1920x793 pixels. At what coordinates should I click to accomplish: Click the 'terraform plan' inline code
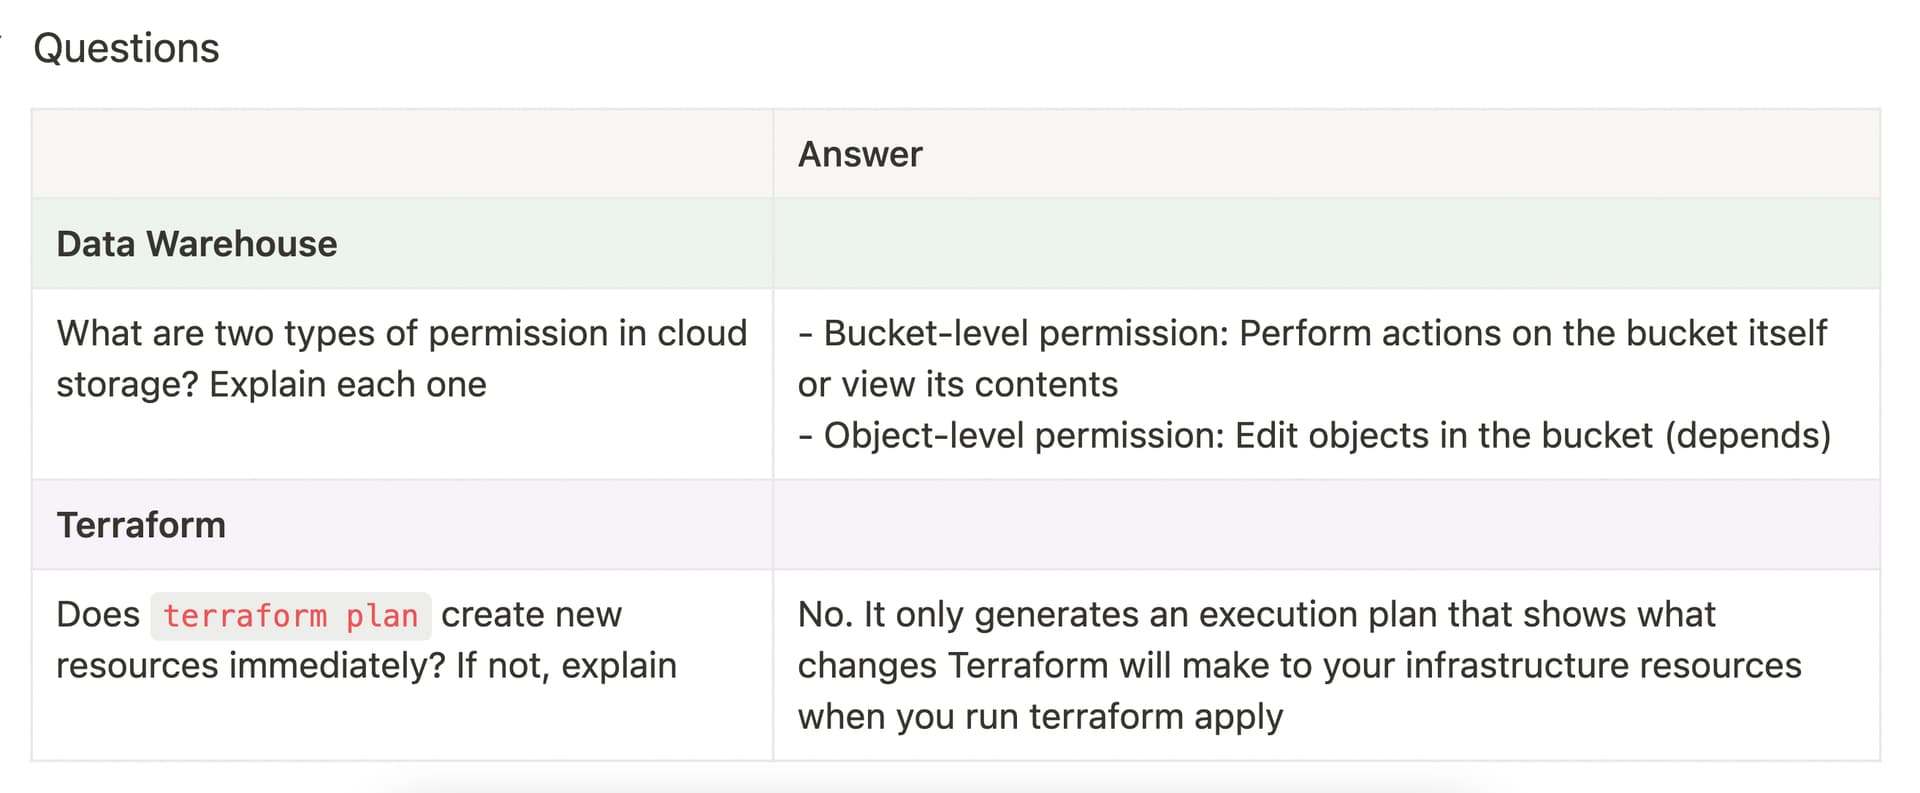click(290, 615)
